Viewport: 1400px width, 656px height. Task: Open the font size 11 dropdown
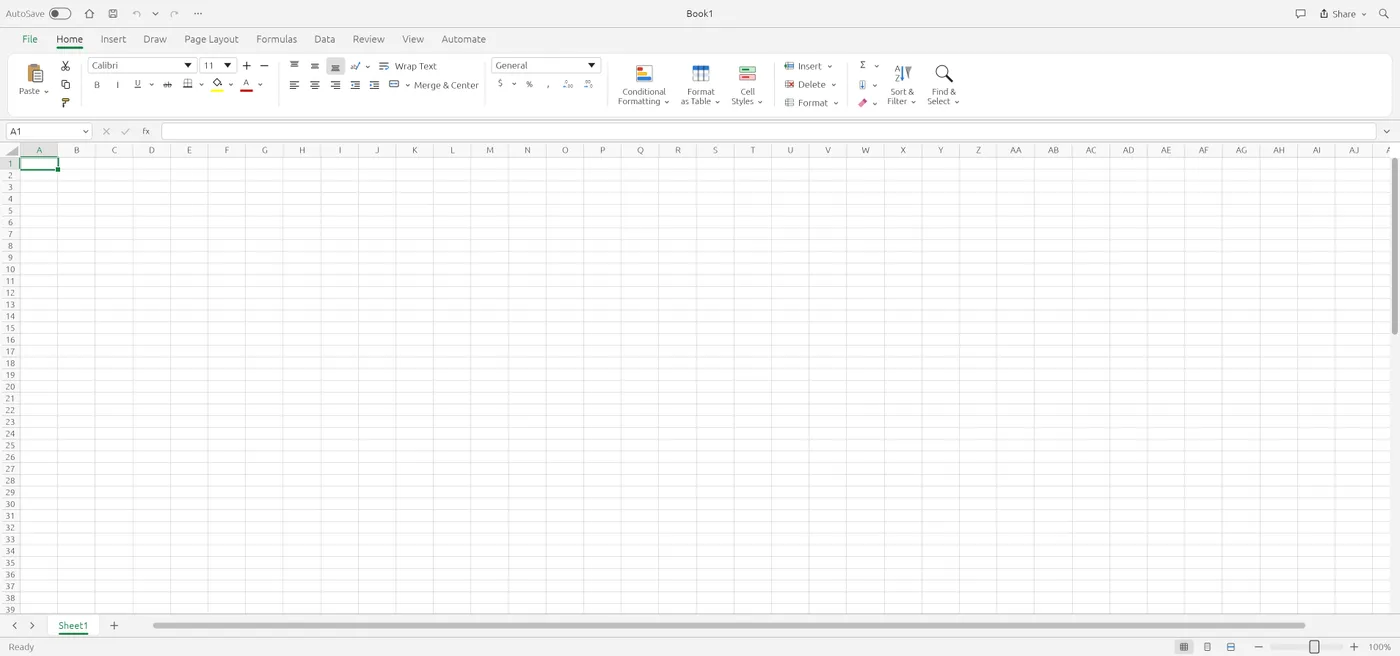coord(228,66)
